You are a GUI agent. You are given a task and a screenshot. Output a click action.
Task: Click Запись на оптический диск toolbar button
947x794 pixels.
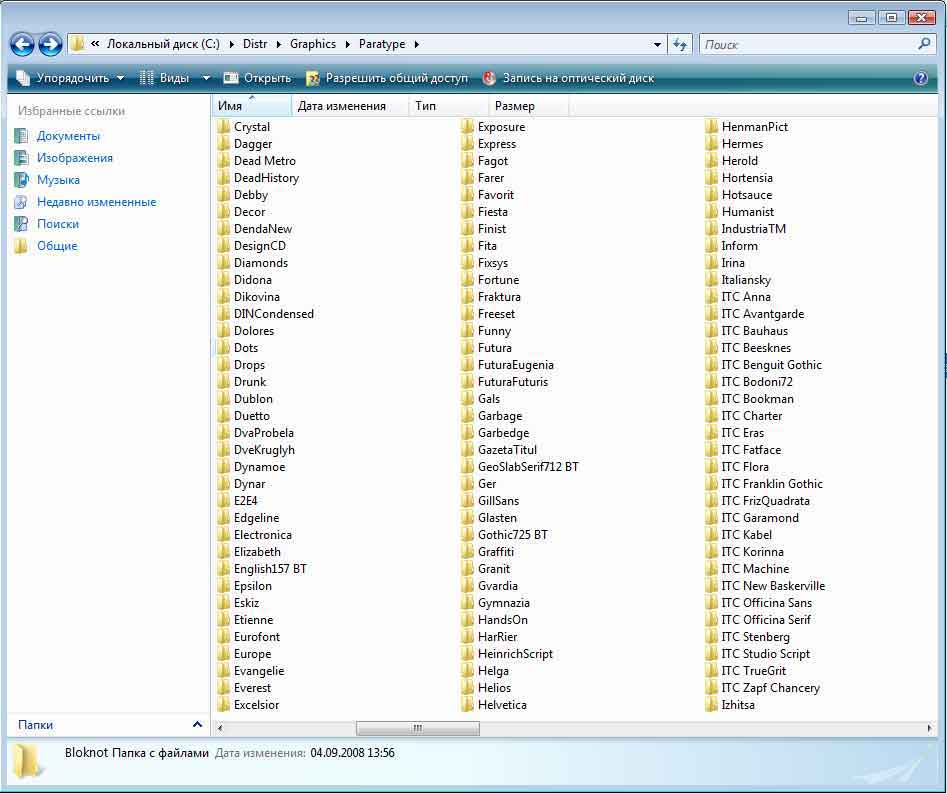(x=569, y=78)
